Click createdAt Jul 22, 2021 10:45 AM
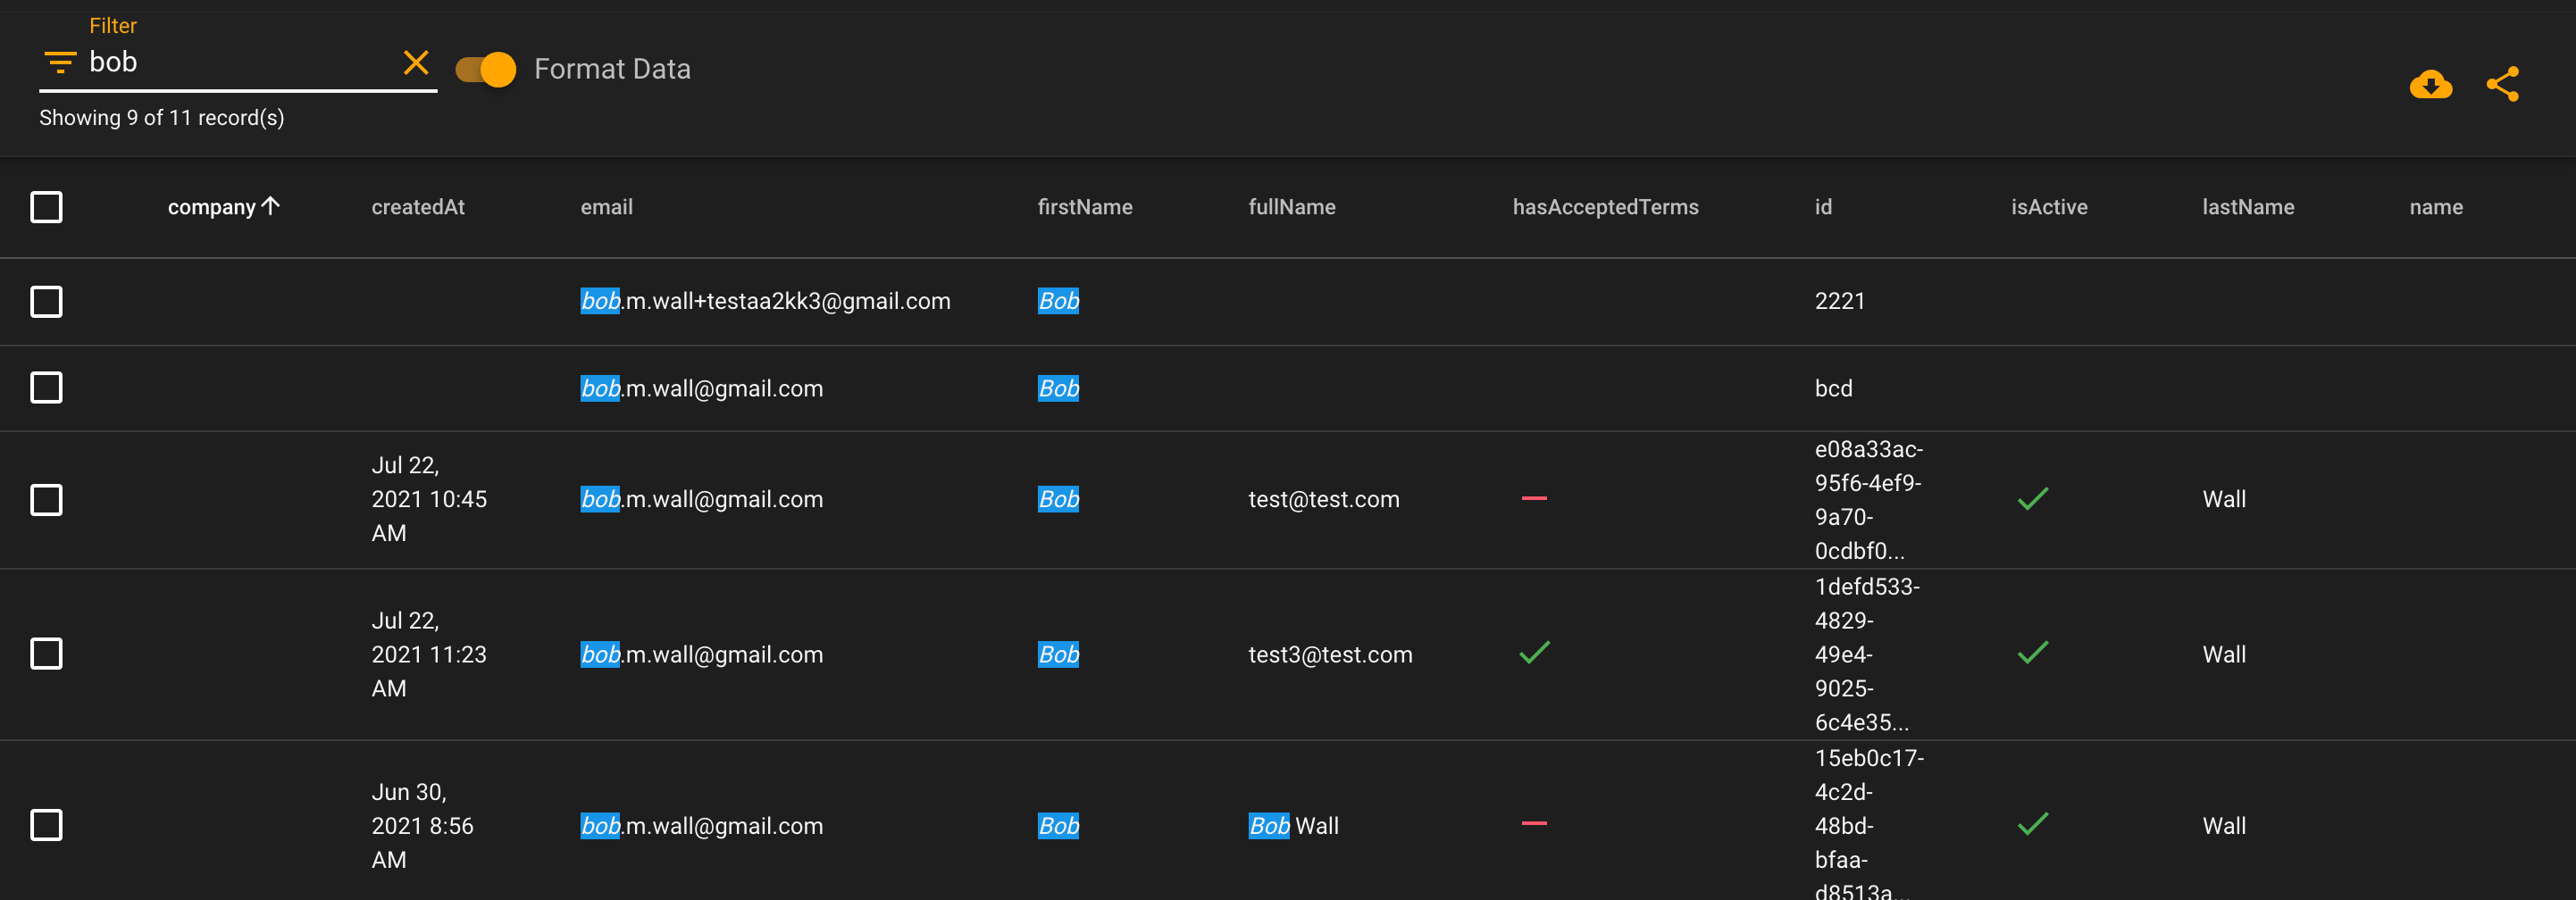The image size is (2576, 900). 429,499
